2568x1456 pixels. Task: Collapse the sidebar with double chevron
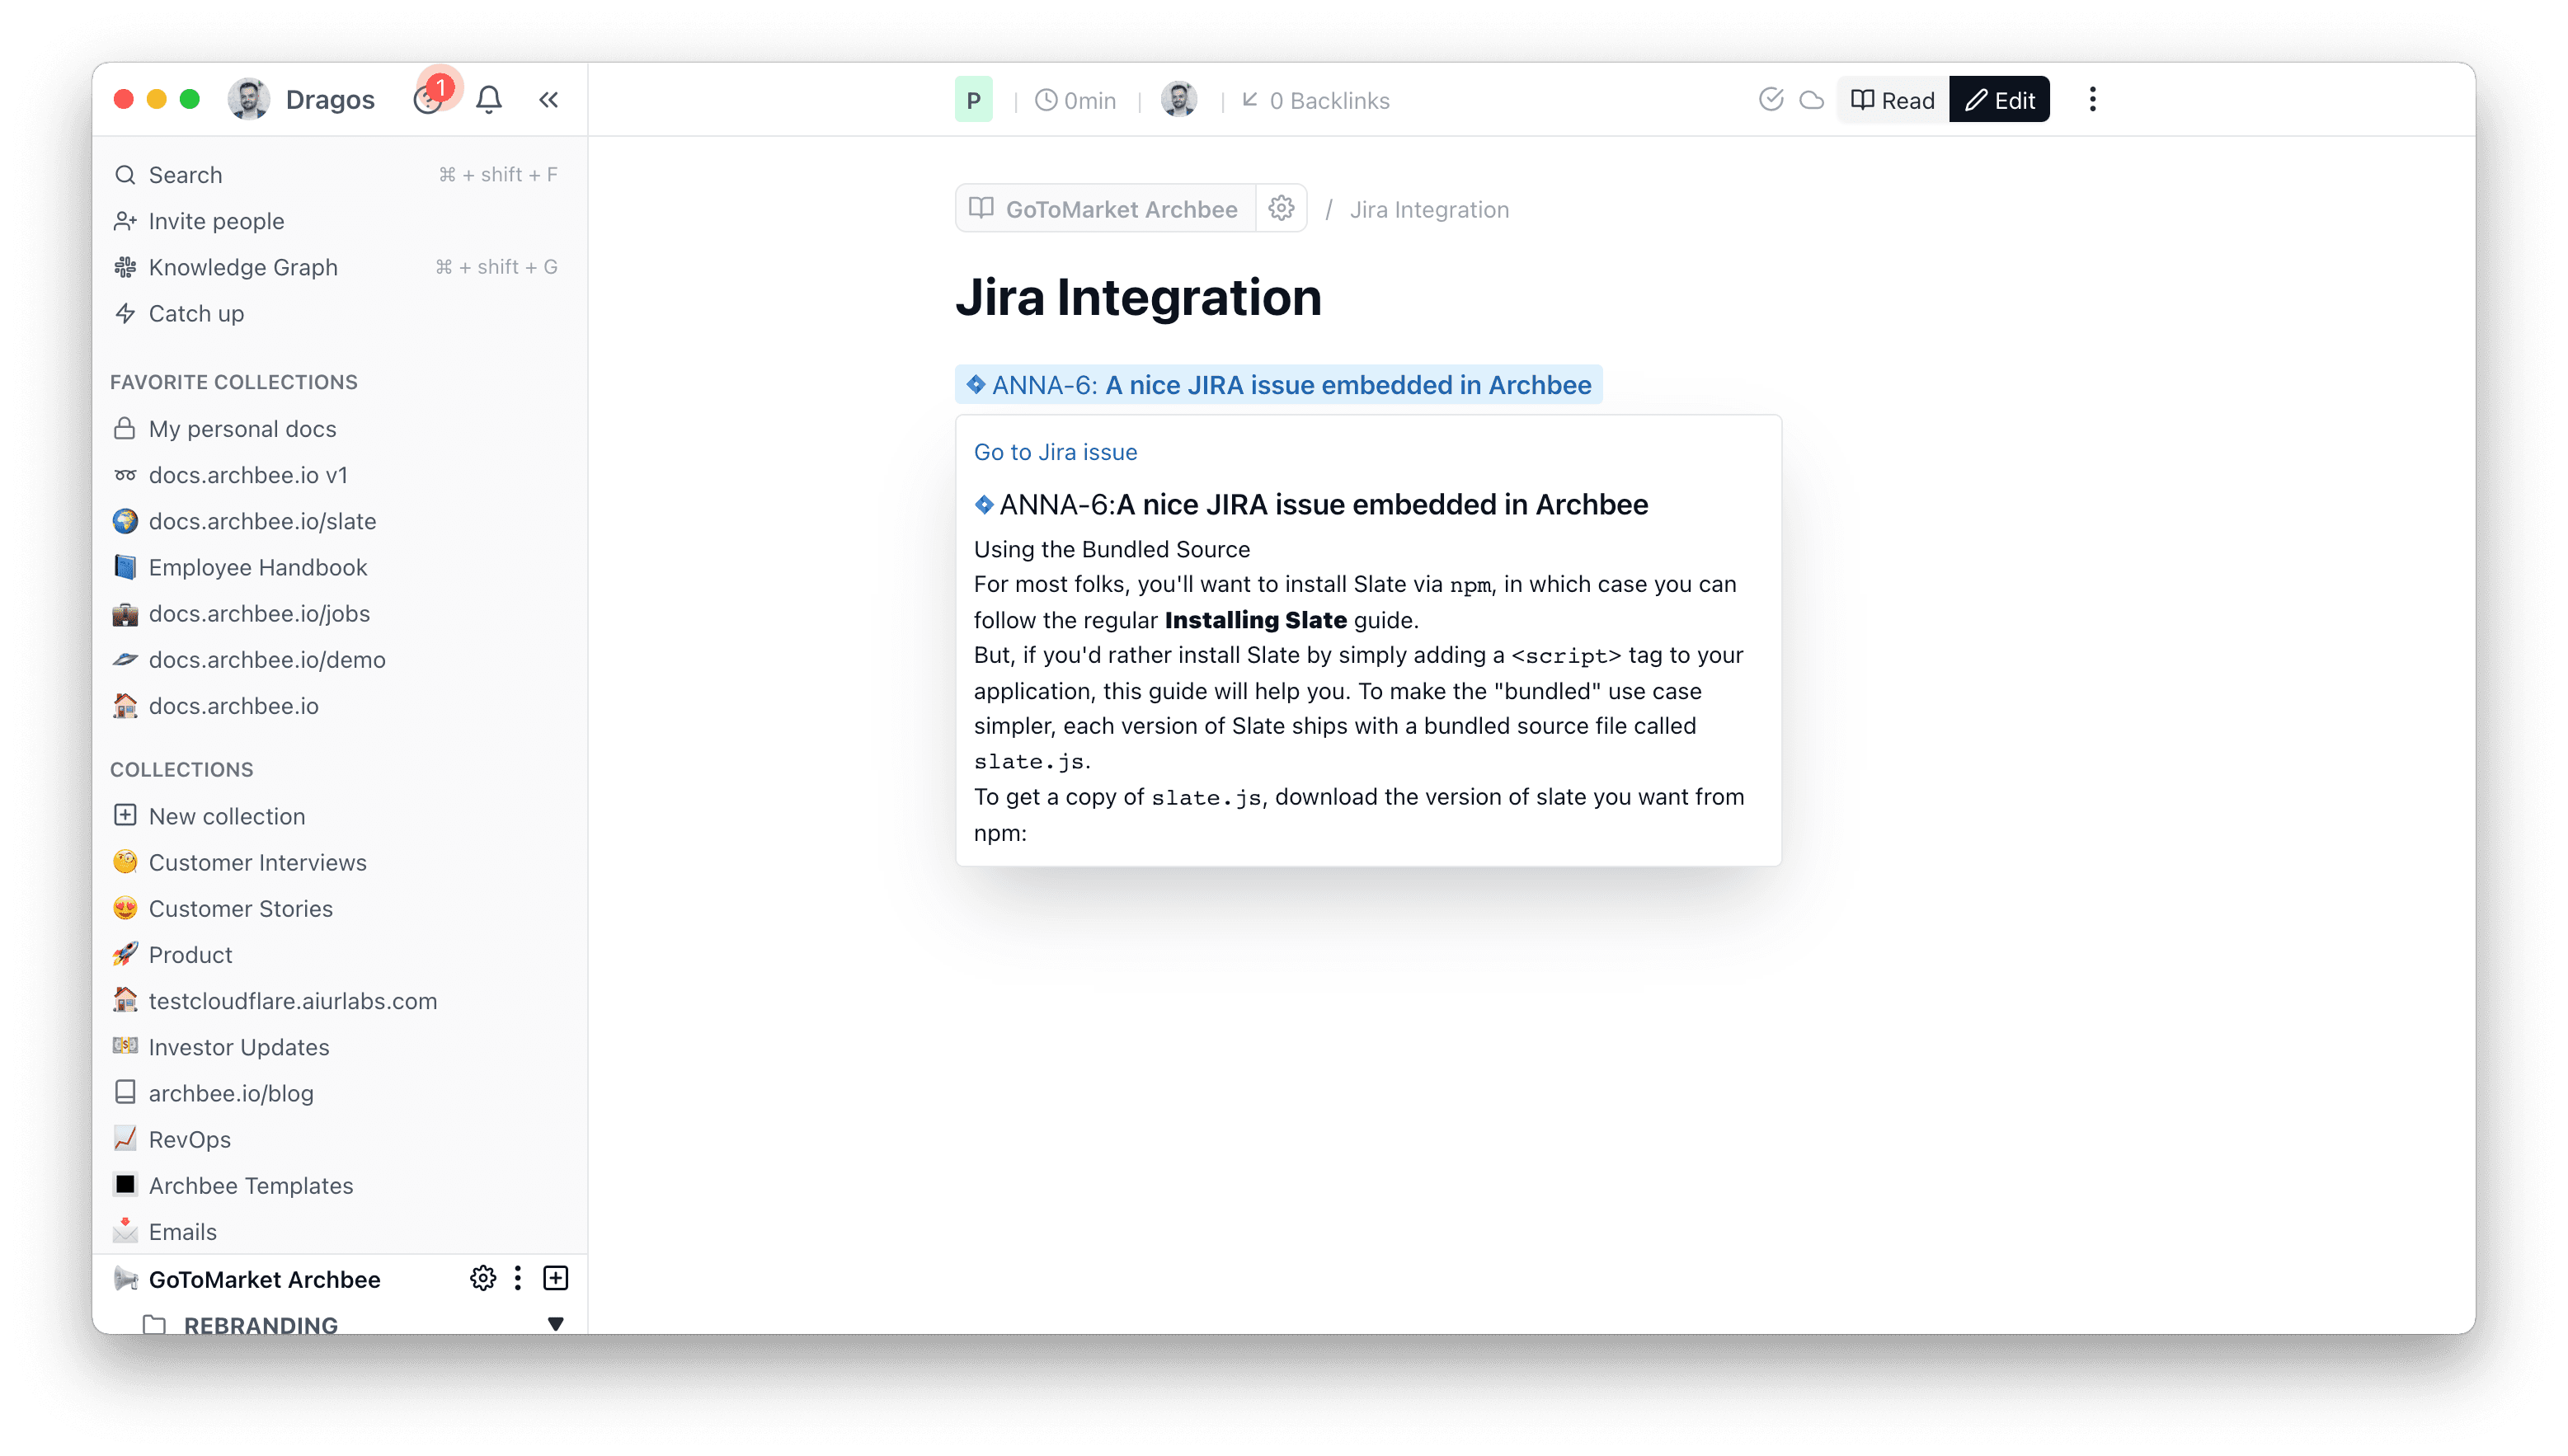[x=548, y=99]
